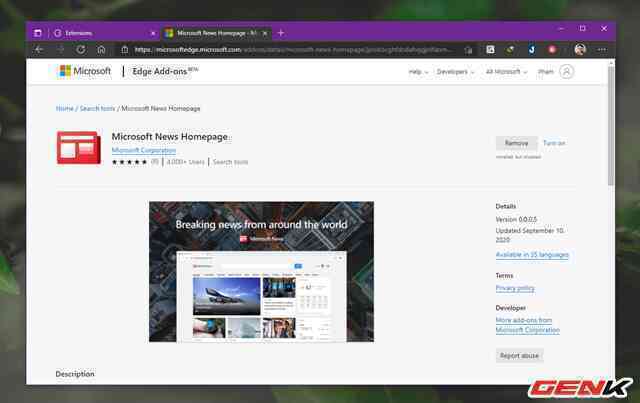Image resolution: width=640 pixels, height=403 pixels.
Task: Expand the All Microsoft dropdown
Action: pyautogui.click(x=507, y=72)
